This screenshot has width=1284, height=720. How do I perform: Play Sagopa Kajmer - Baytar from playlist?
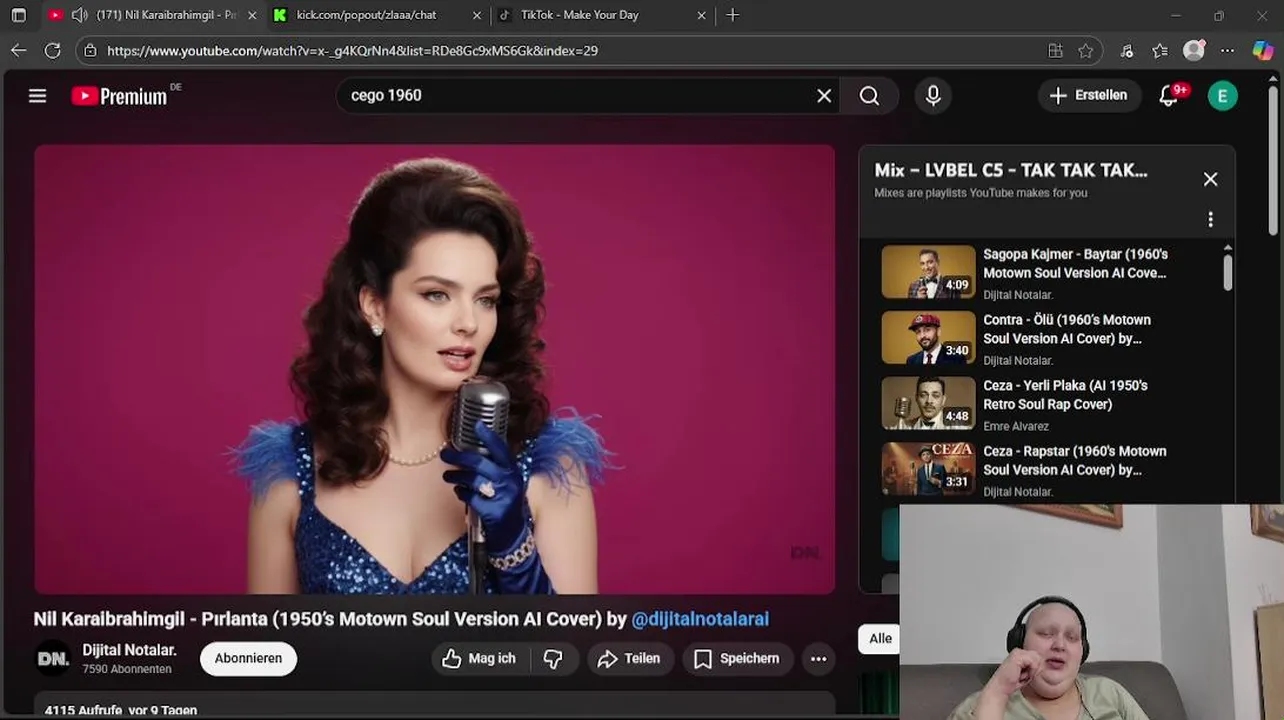tap(1075, 263)
